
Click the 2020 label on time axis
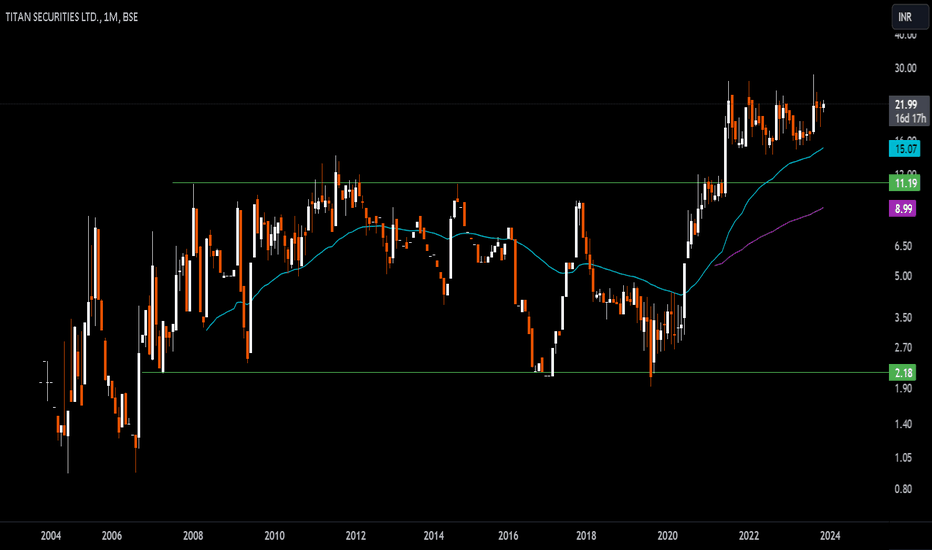[667, 536]
